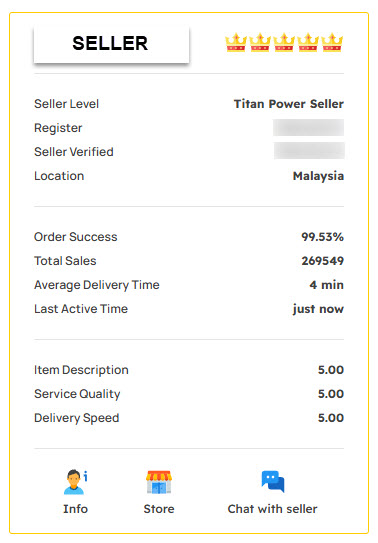Select the Info label text
378x543 pixels.
click(x=75, y=509)
